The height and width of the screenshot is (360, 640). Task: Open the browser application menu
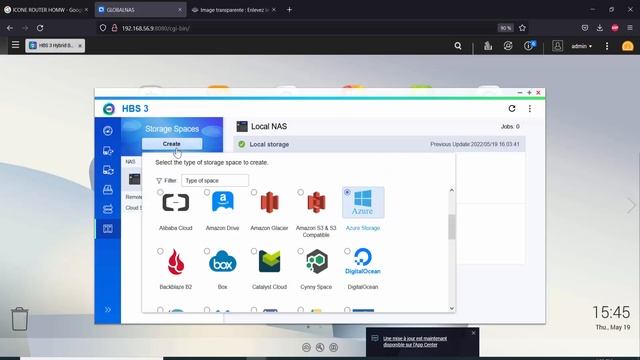tap(630, 28)
